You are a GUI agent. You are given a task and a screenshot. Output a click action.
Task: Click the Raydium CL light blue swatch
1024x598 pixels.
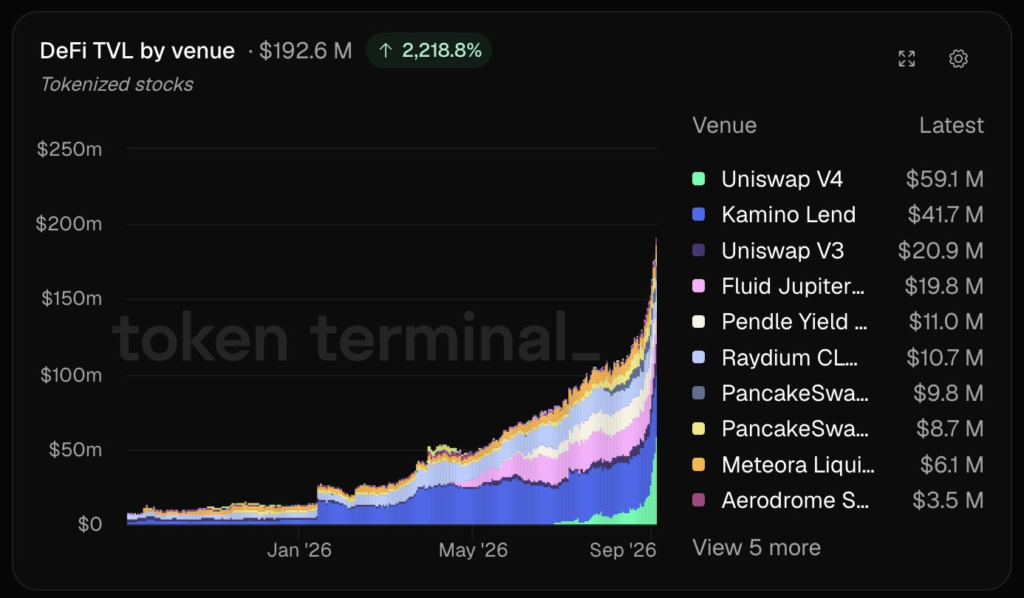(x=698, y=357)
